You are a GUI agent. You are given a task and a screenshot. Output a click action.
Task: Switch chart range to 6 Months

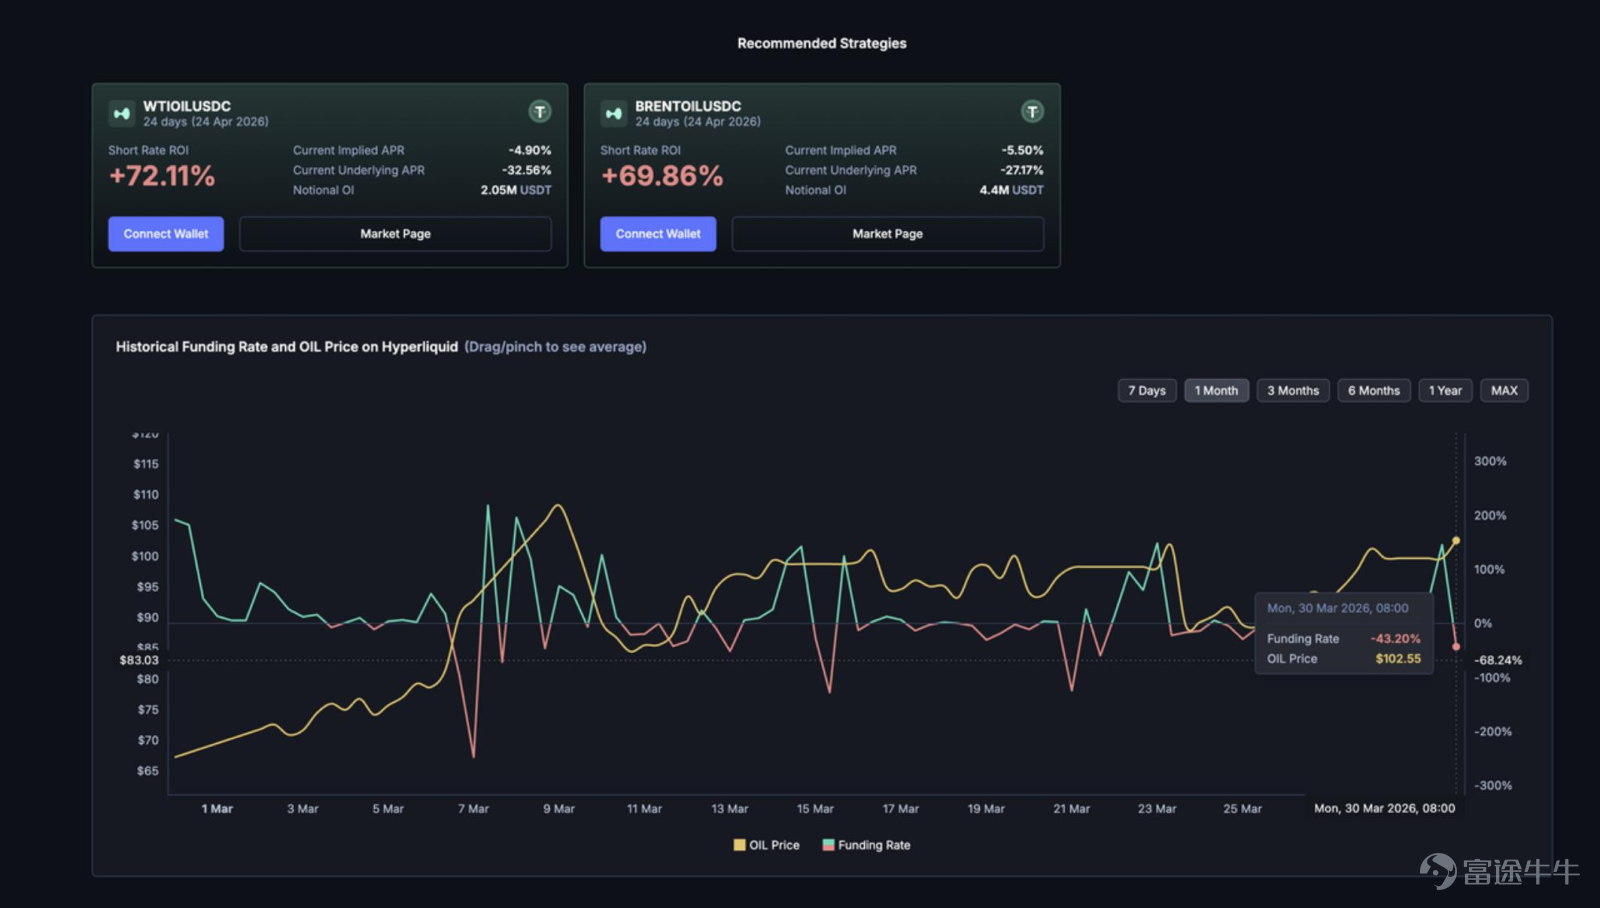click(1374, 391)
